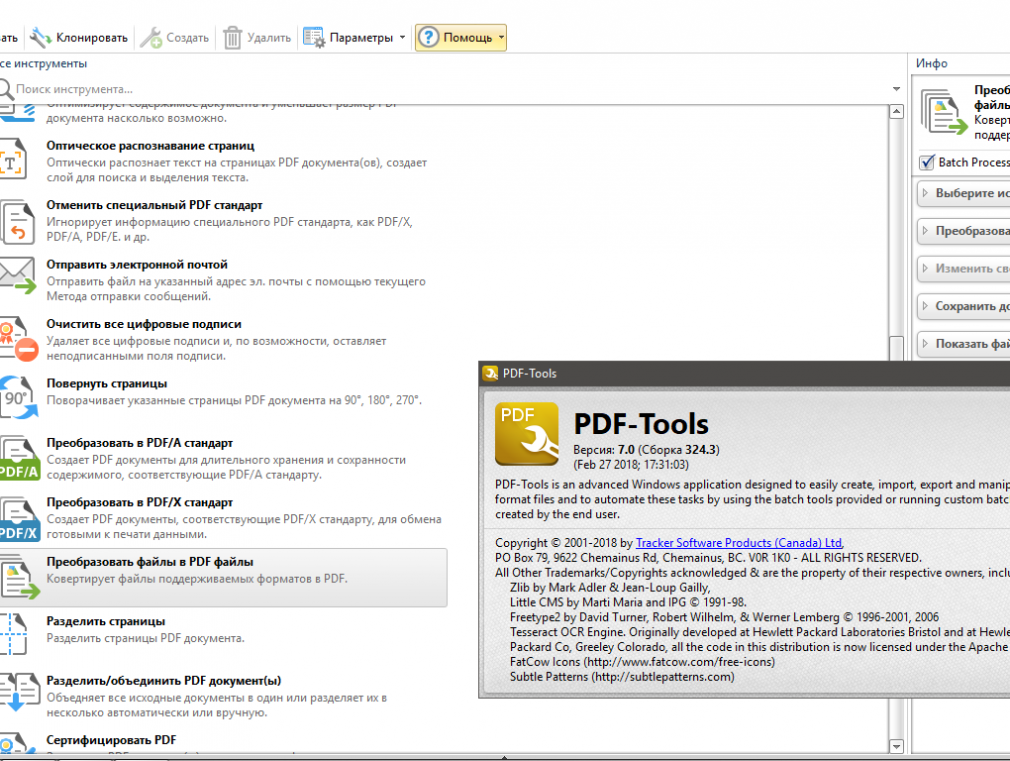Focus the tool search field Поиск инструмента
The width and height of the screenshot is (1010, 761).
pos(451,89)
